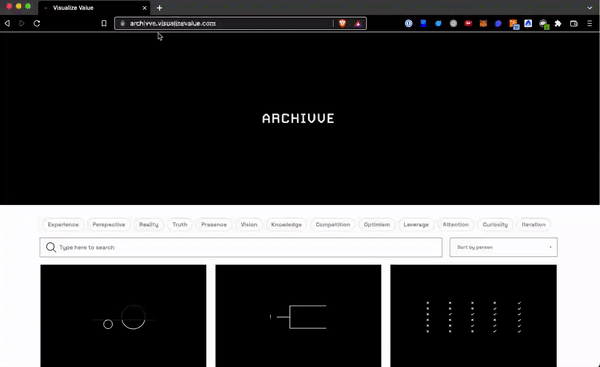Screen dimensions: 600x367
Task: Click the light blue round extension icon
Action: [438, 23]
